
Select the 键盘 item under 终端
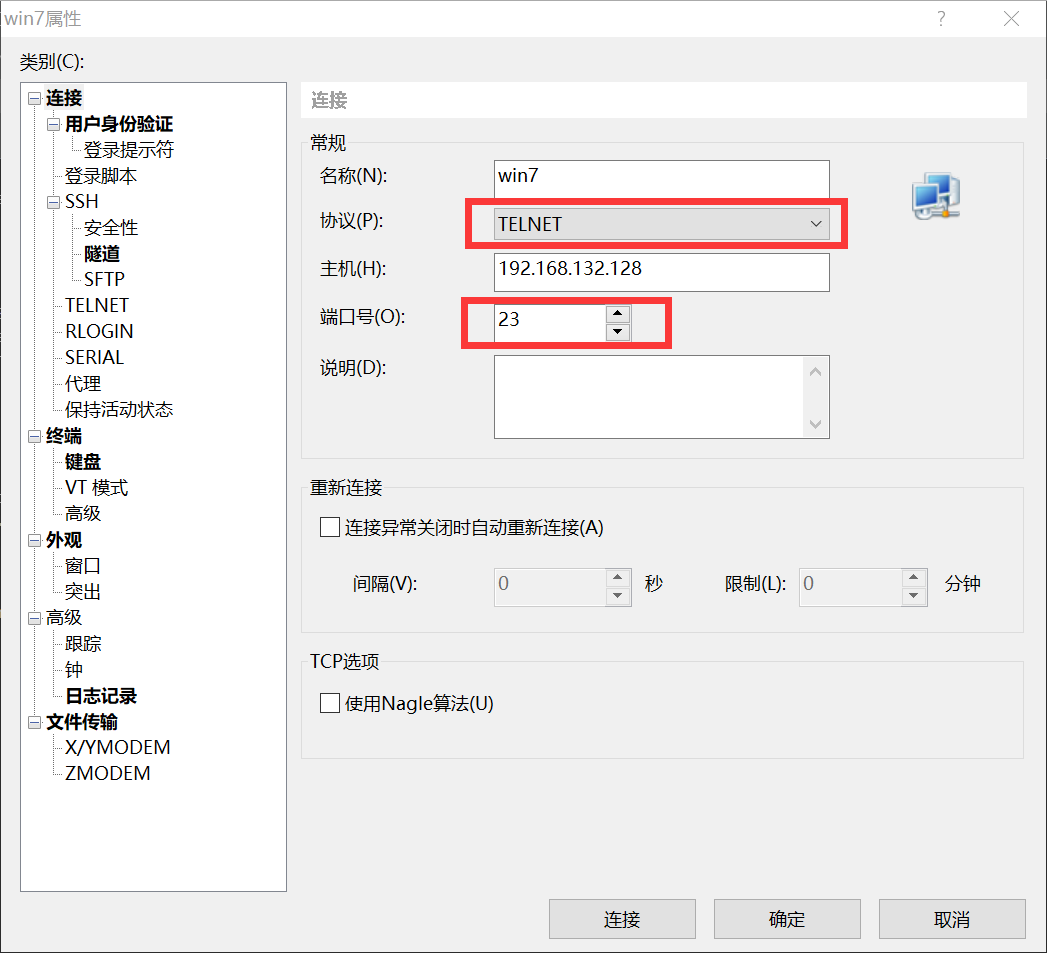coord(82,461)
